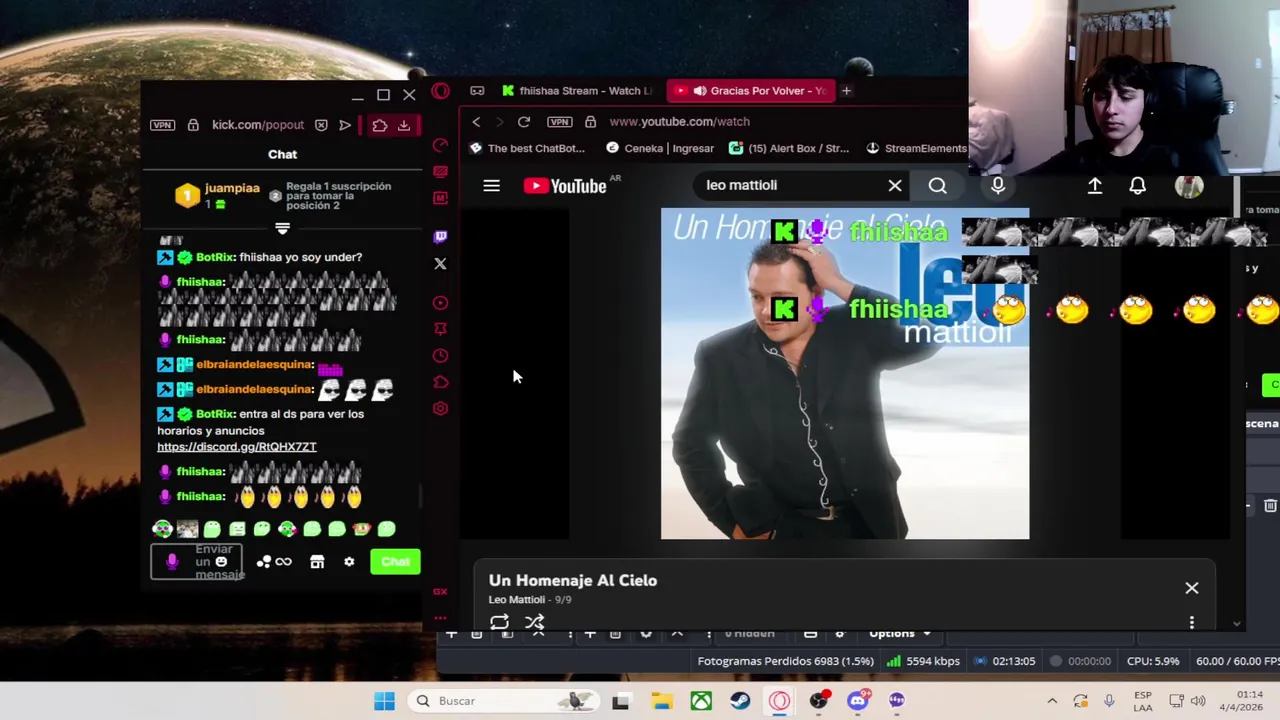Open YouTube upload/create icon
This screenshot has width=1280, height=720.
pos(1095,186)
